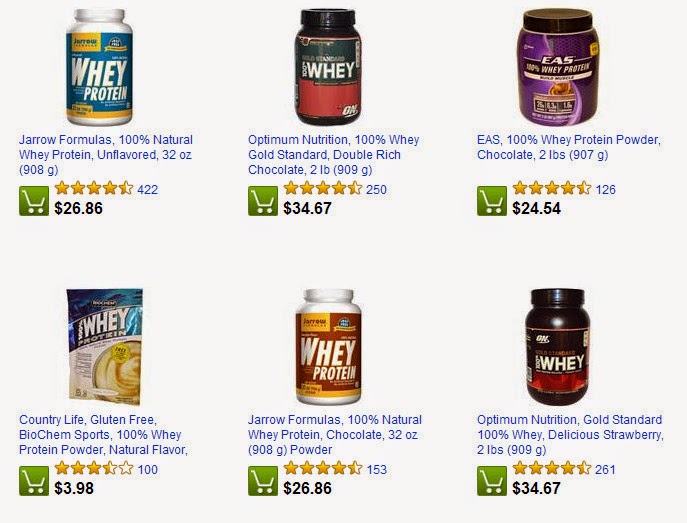View the 126 reviews for EAS Chocolate
Screen dimensions: 687x523
pyautogui.click(x=606, y=190)
